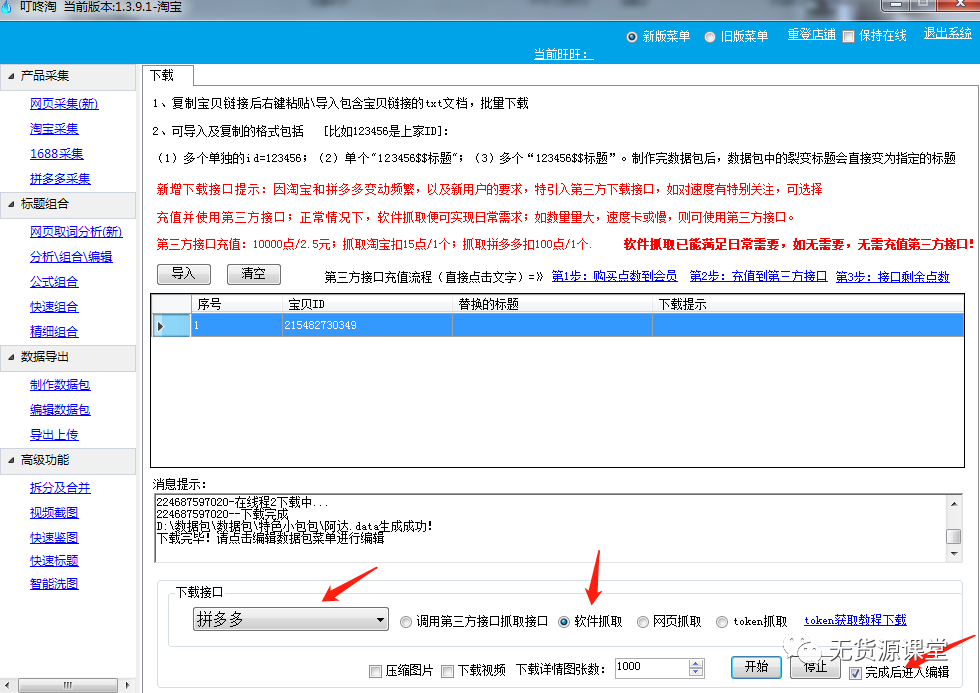Click the 叮咚淘 water-drop app icon
Screen dimensions: 980x693
click(6, 7)
